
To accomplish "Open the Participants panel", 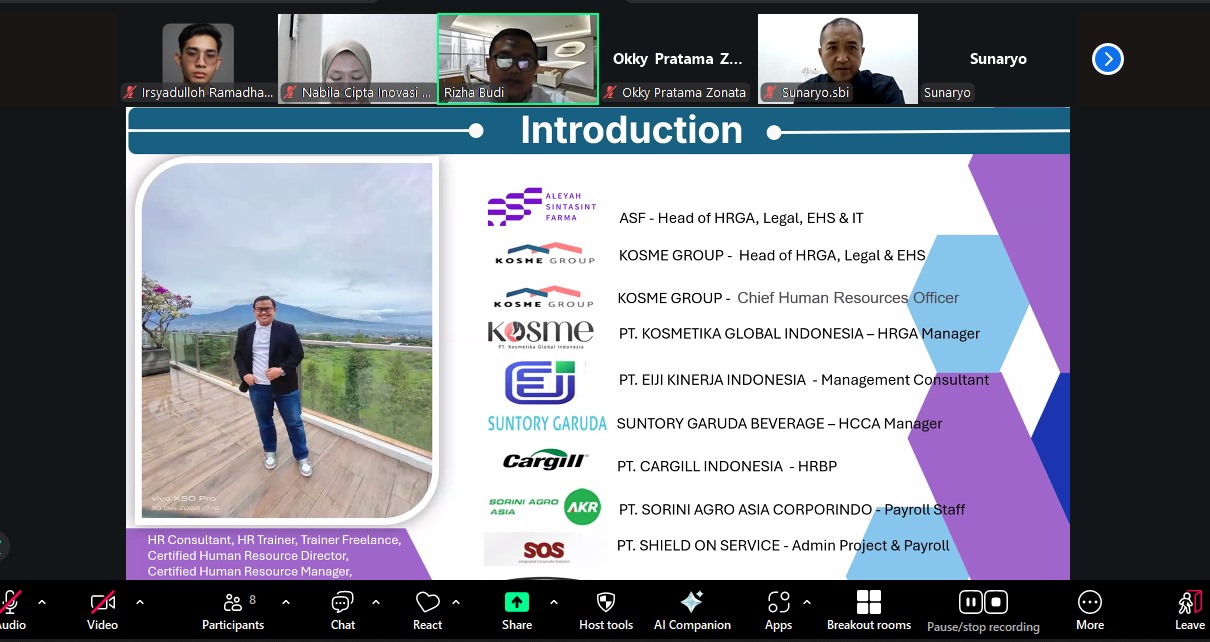I will [233, 610].
